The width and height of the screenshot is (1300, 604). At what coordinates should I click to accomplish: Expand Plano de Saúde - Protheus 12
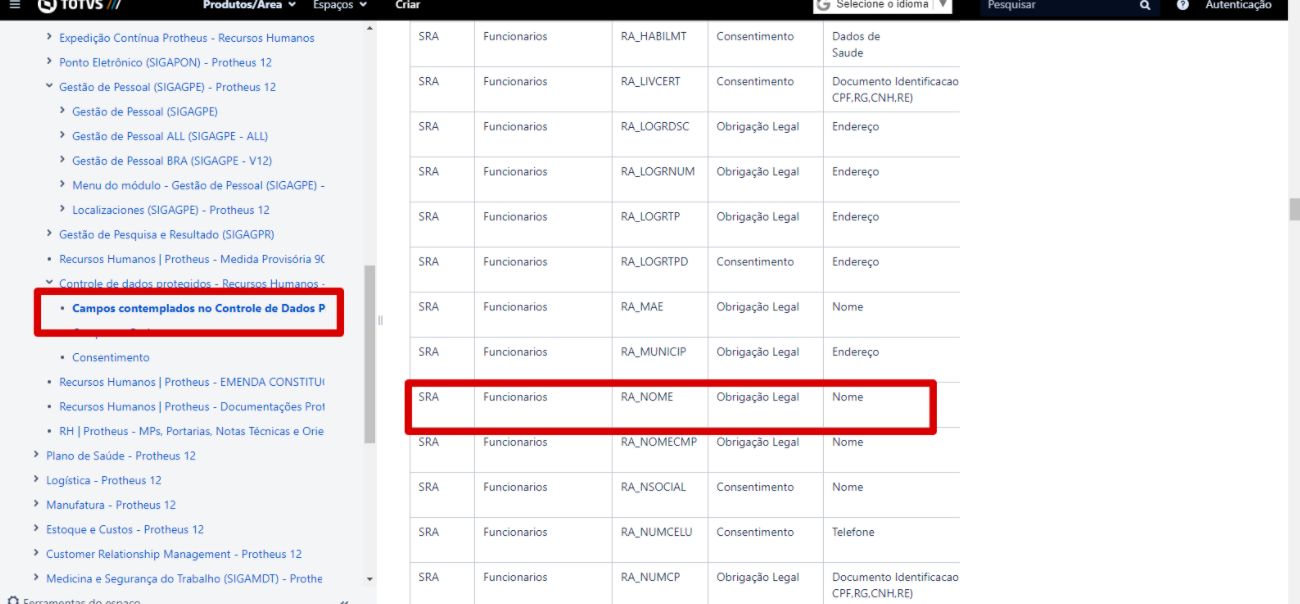click(x=37, y=456)
